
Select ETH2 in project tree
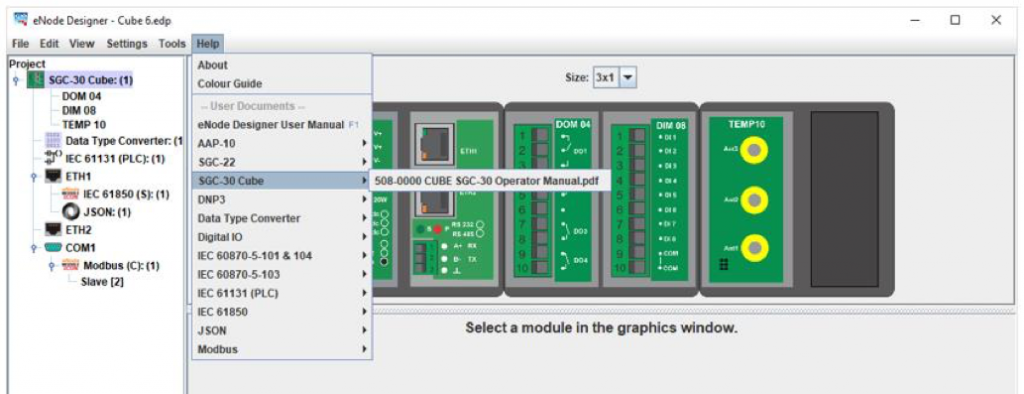(78, 230)
